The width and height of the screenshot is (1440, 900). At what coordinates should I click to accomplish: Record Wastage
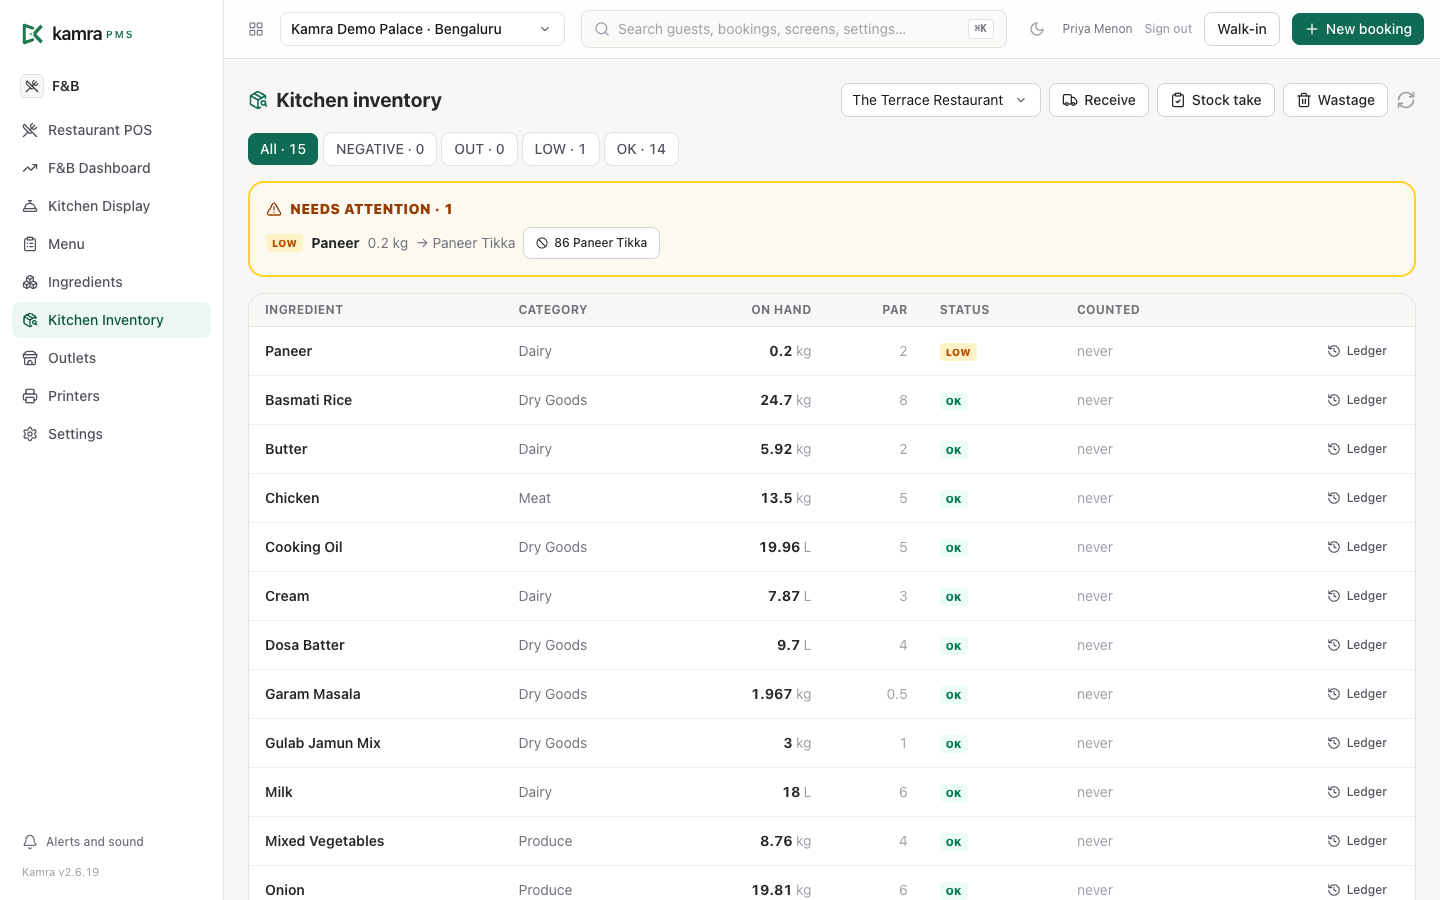pos(1335,100)
